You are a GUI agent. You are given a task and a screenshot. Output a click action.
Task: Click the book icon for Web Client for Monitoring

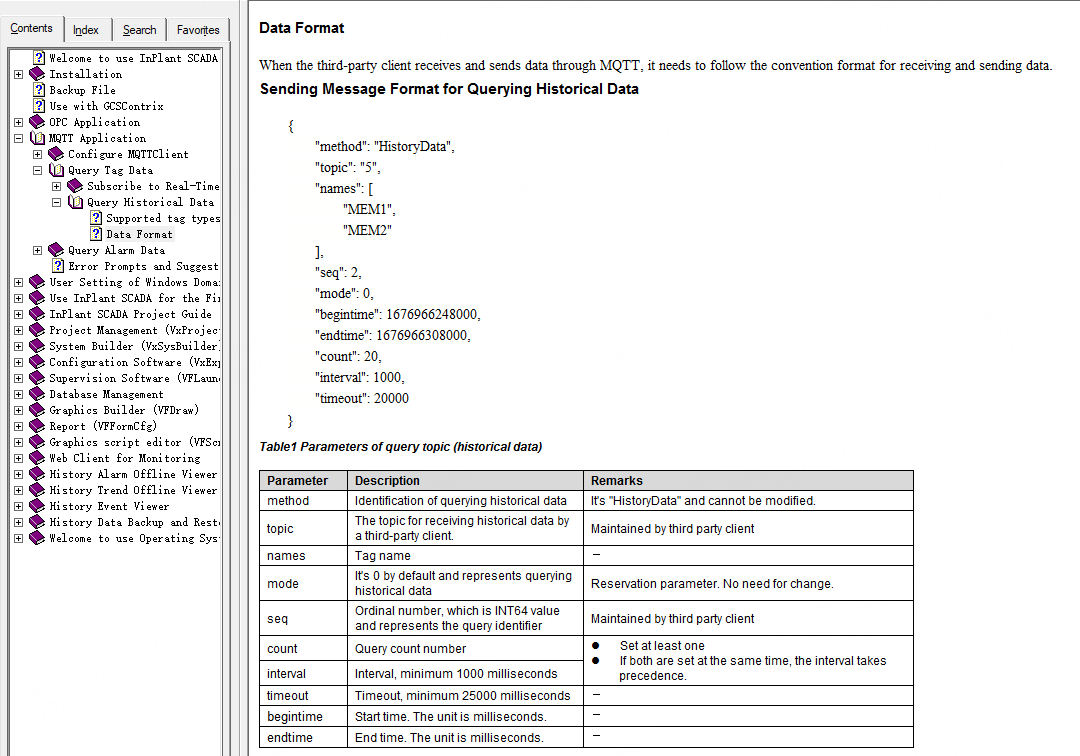click(x=37, y=458)
